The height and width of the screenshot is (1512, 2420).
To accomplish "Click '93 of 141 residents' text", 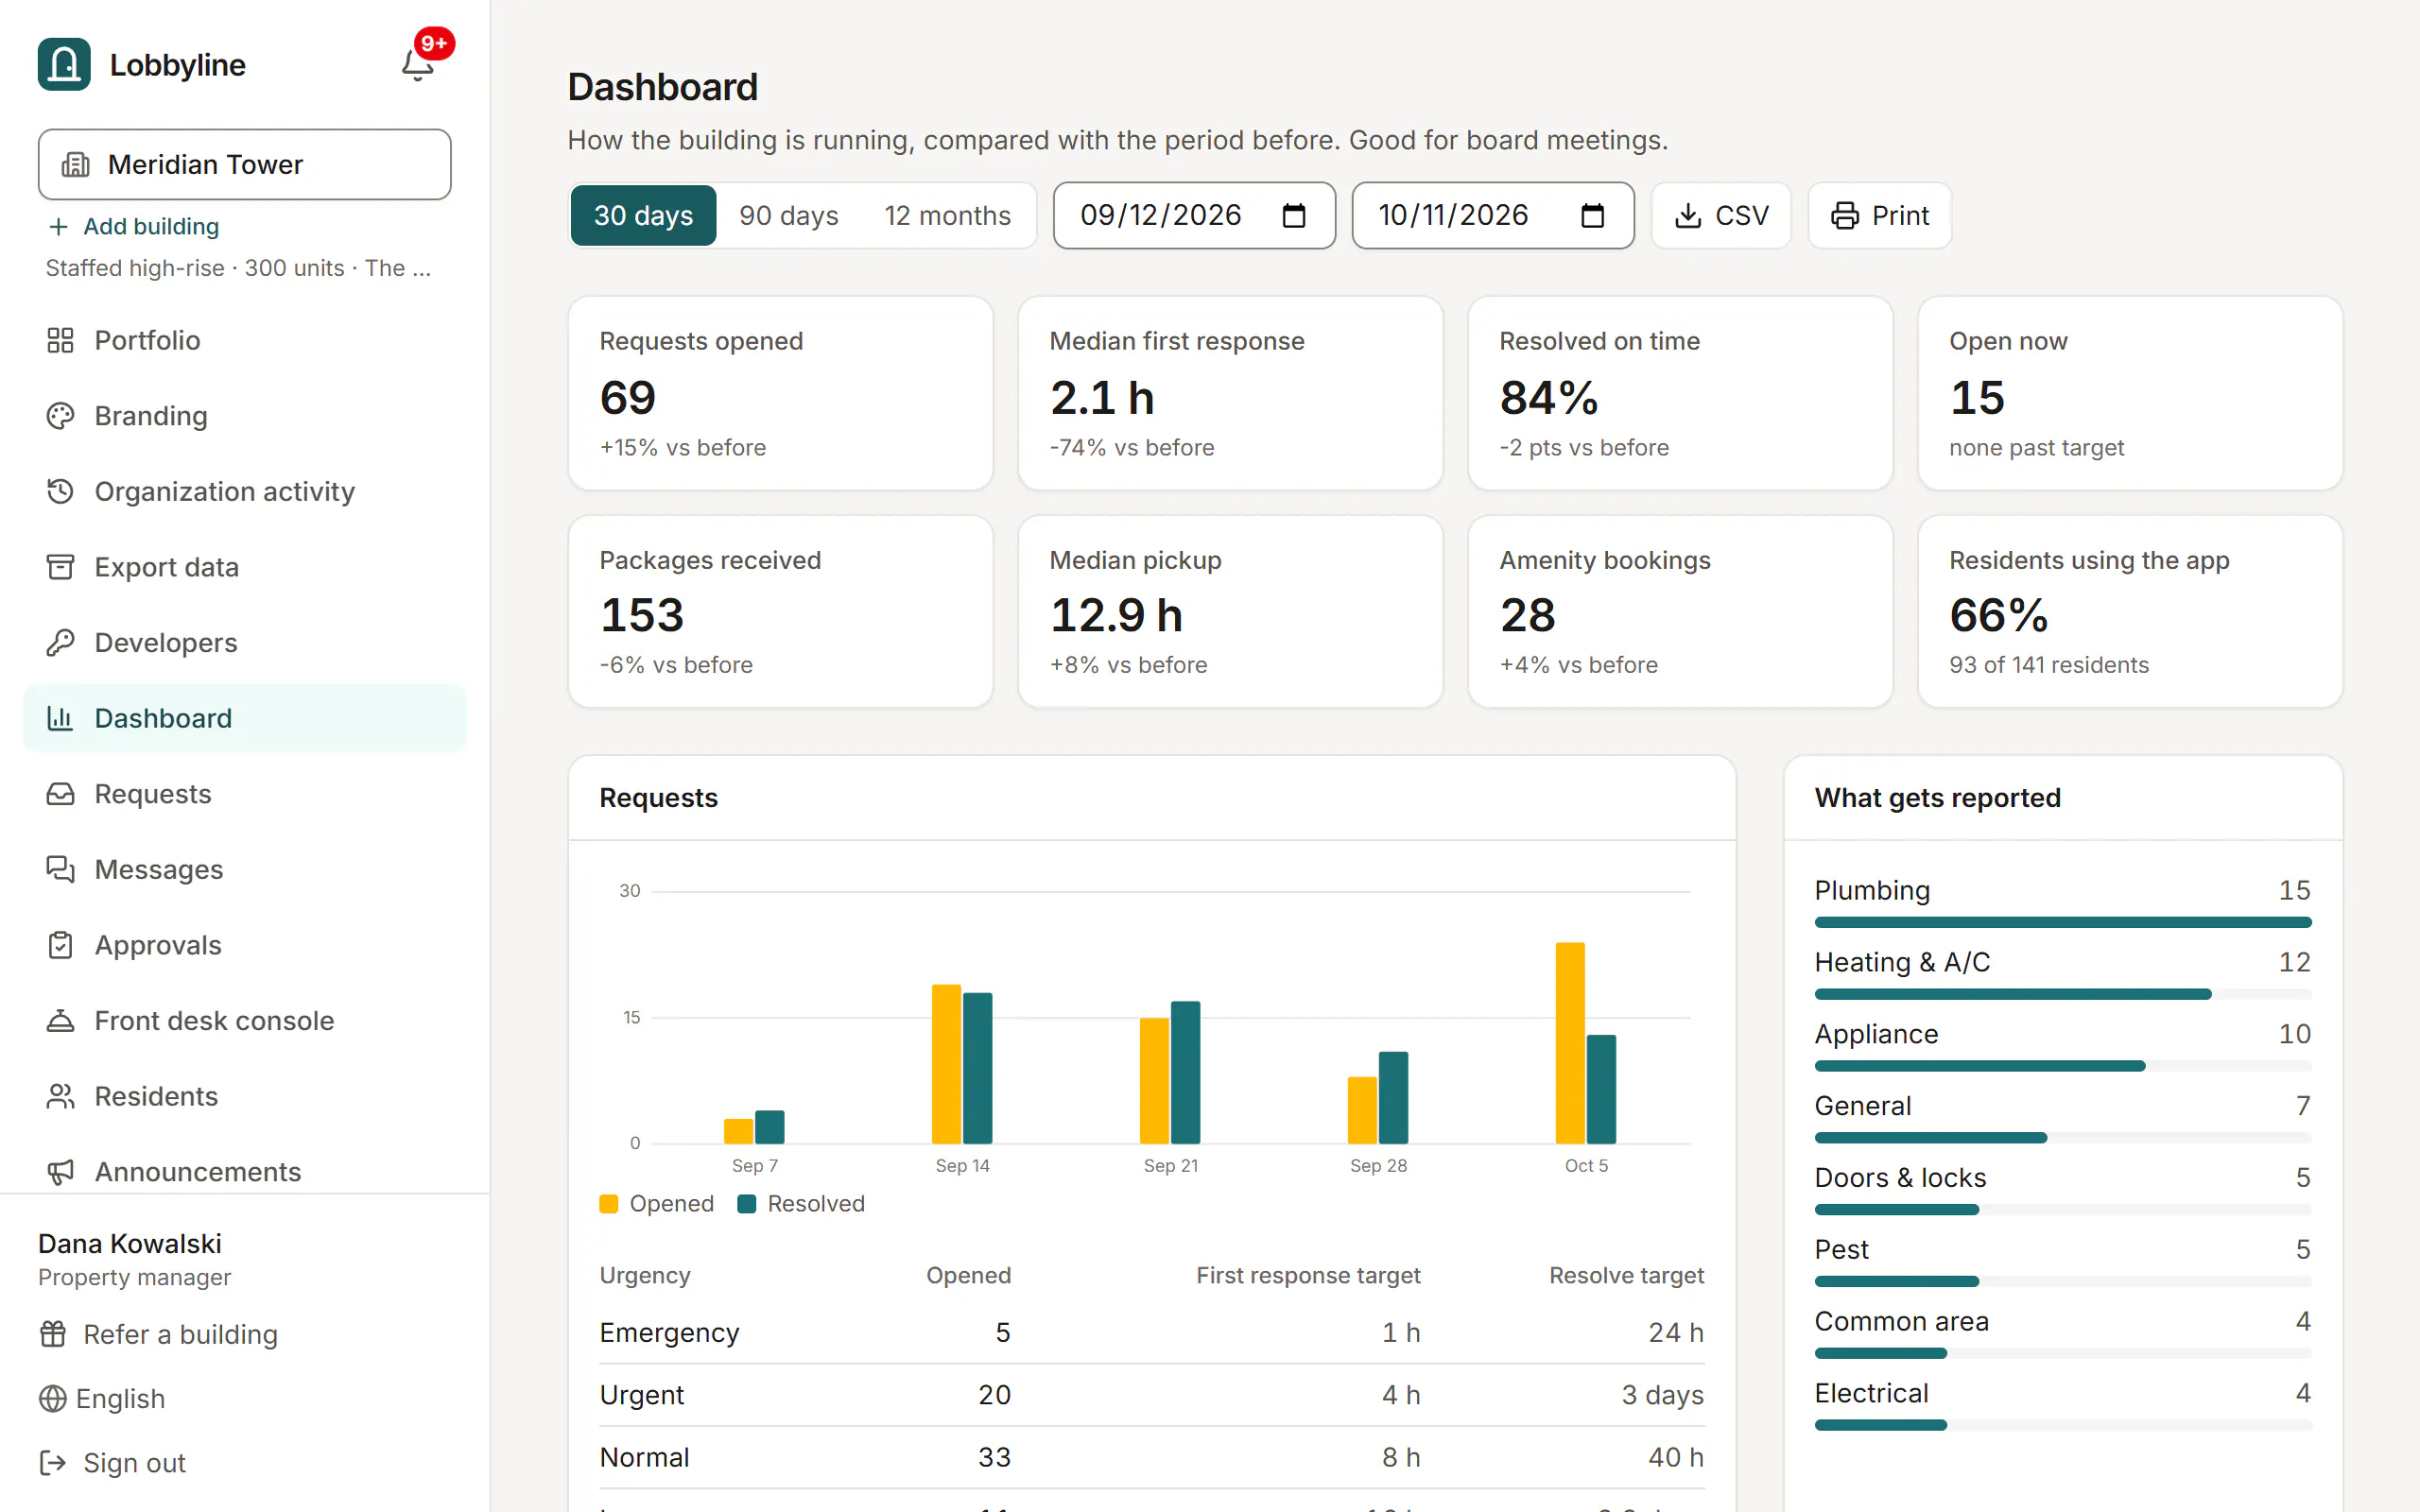I will (x=2048, y=665).
